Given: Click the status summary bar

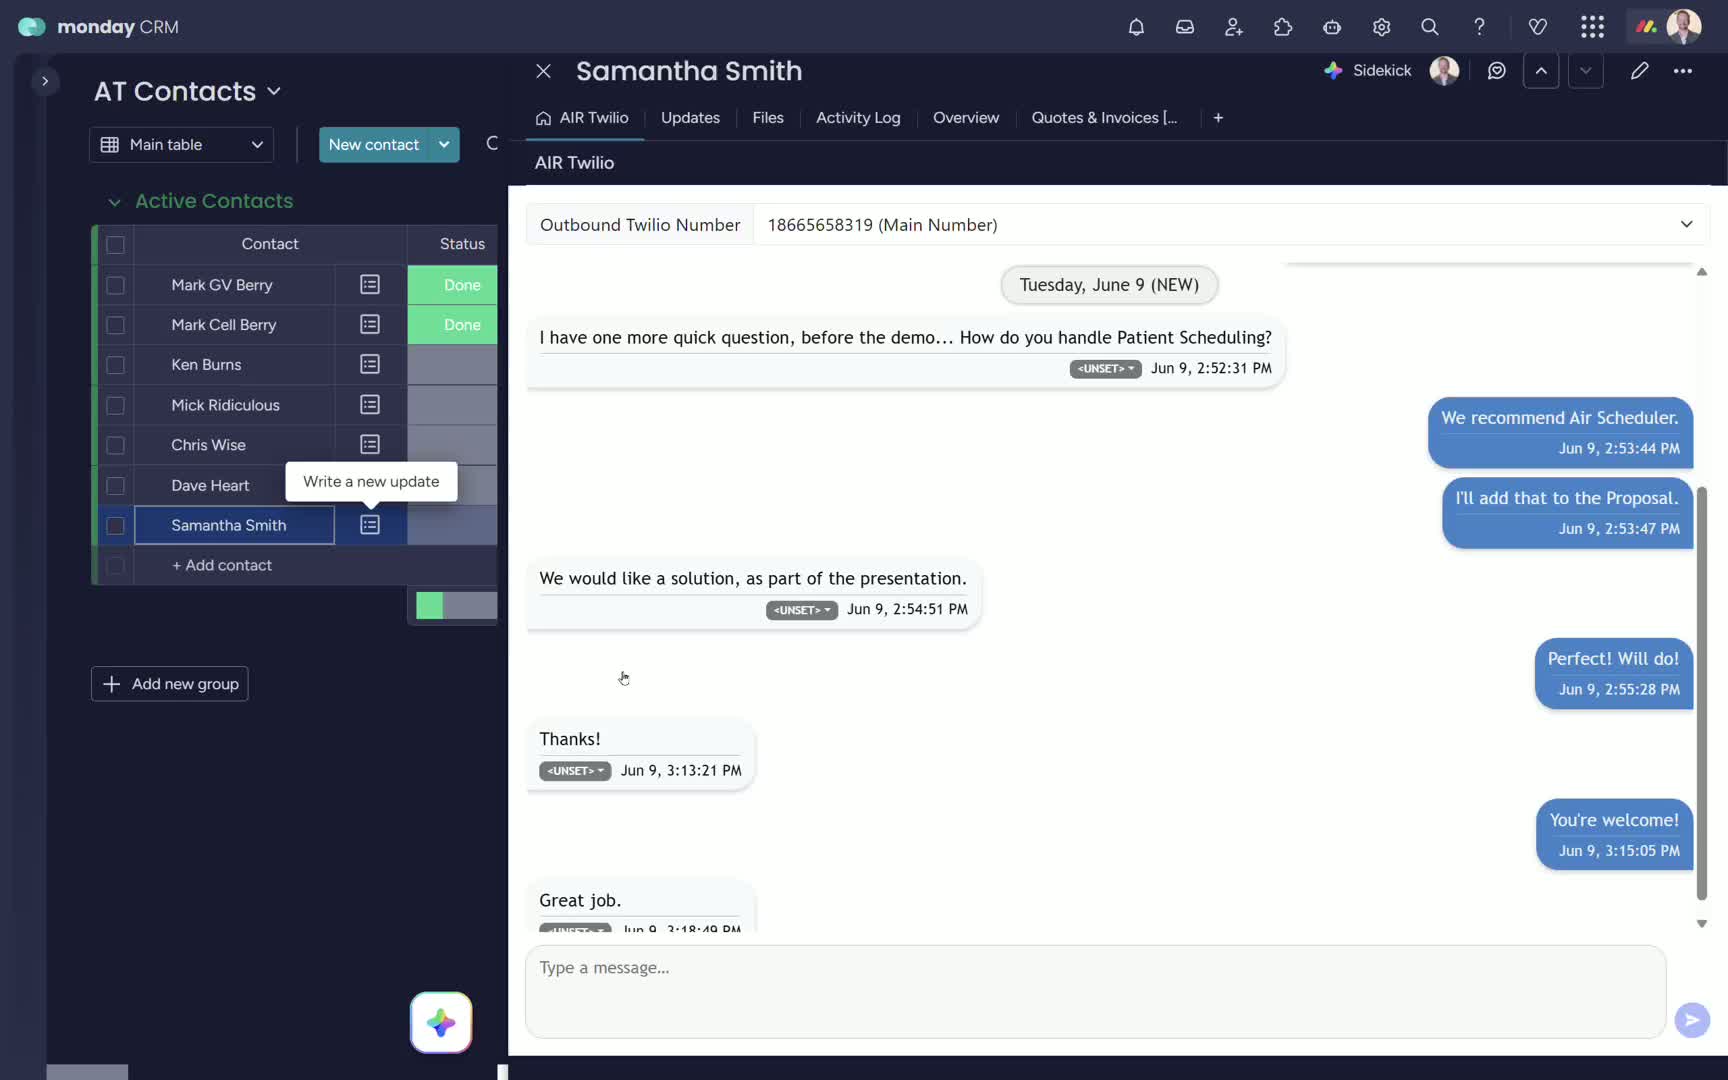Looking at the screenshot, I should pyautogui.click(x=456, y=605).
